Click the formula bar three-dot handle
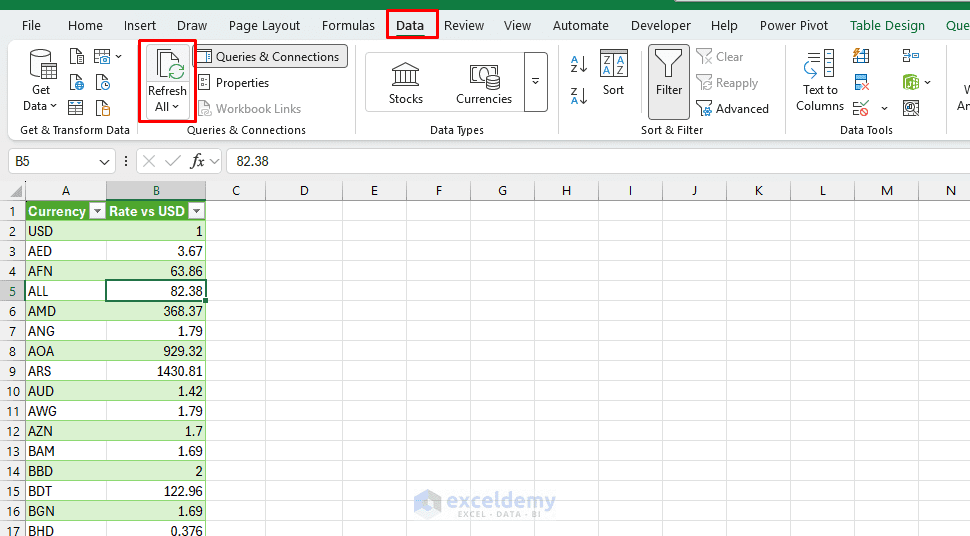 (126, 162)
